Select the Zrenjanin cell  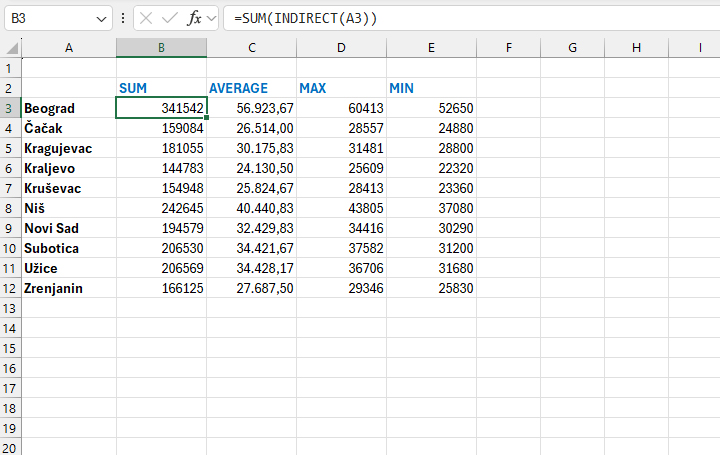pyautogui.click(x=69, y=288)
